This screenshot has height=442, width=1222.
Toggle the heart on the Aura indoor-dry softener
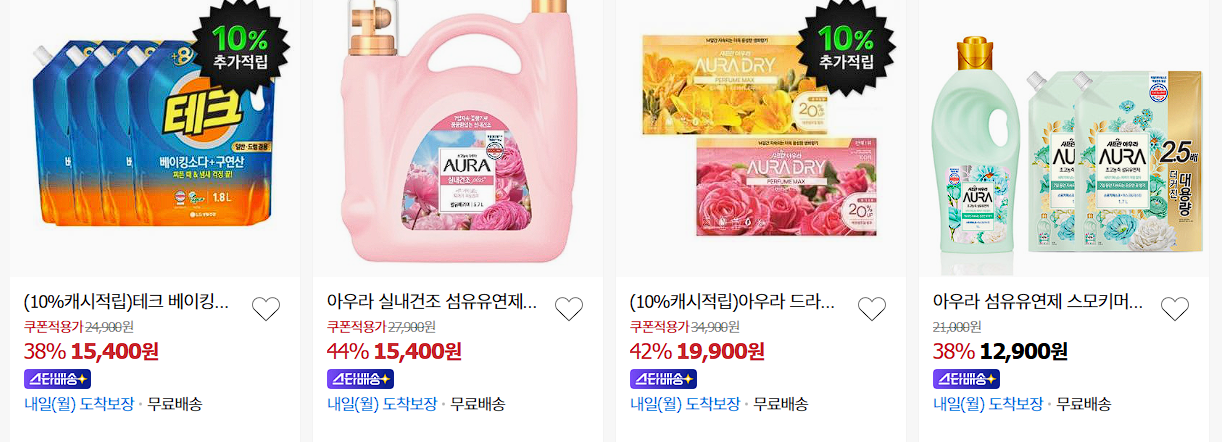pyautogui.click(x=569, y=309)
